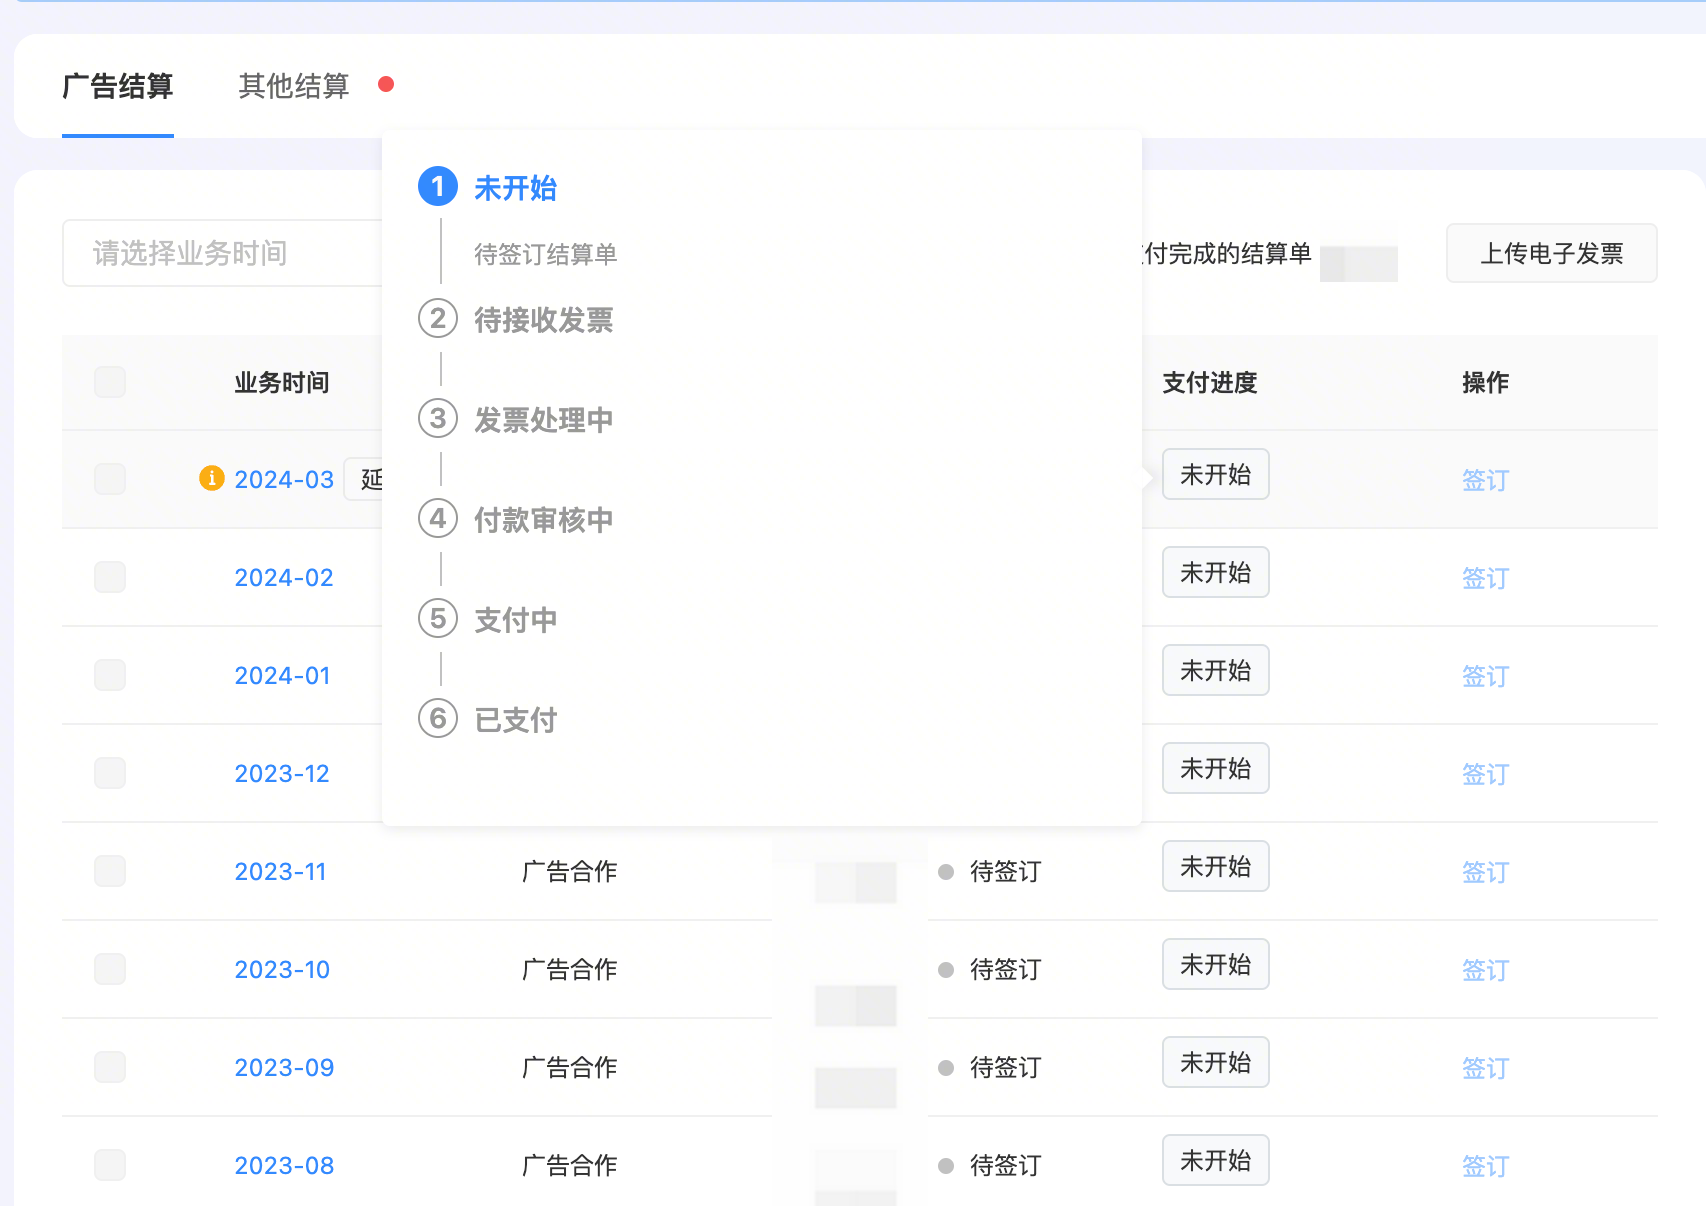Click step 3 circle icon 发票处理中

pyautogui.click(x=438, y=419)
